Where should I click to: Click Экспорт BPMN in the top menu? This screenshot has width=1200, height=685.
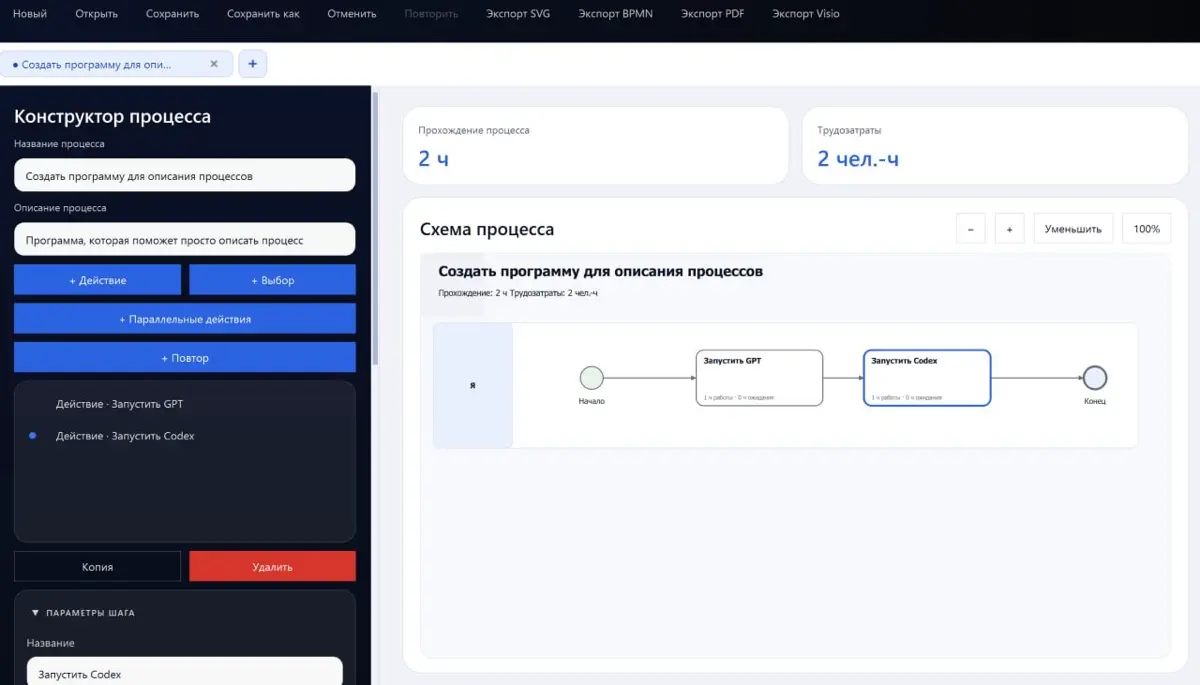pos(615,14)
